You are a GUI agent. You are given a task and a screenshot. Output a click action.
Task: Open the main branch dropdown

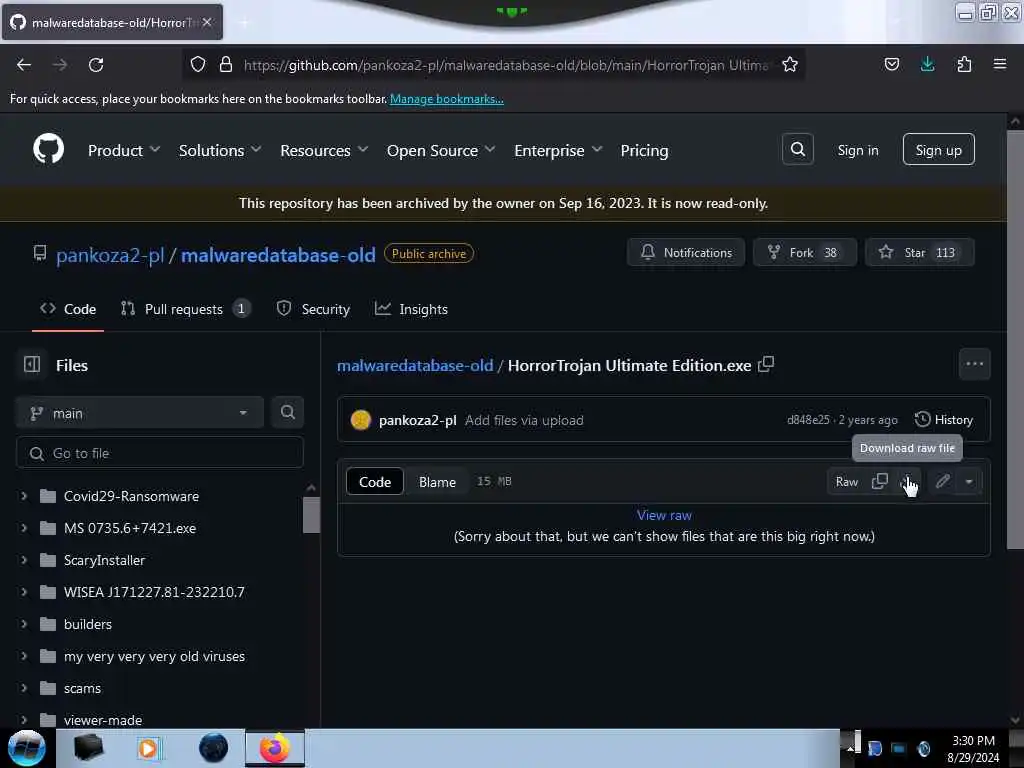[139, 413]
